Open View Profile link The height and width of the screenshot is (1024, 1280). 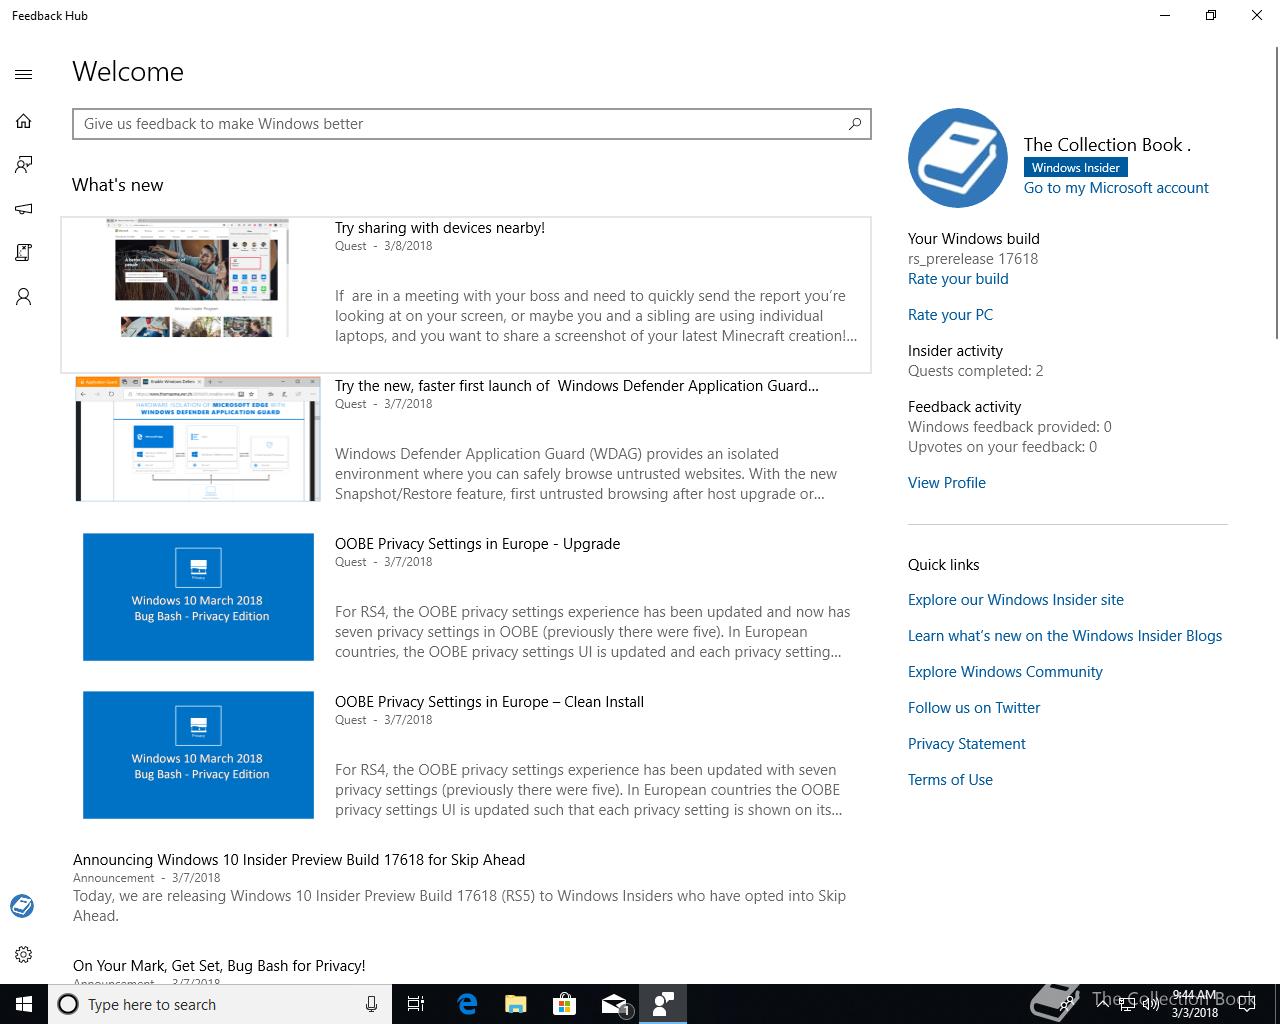click(x=947, y=483)
